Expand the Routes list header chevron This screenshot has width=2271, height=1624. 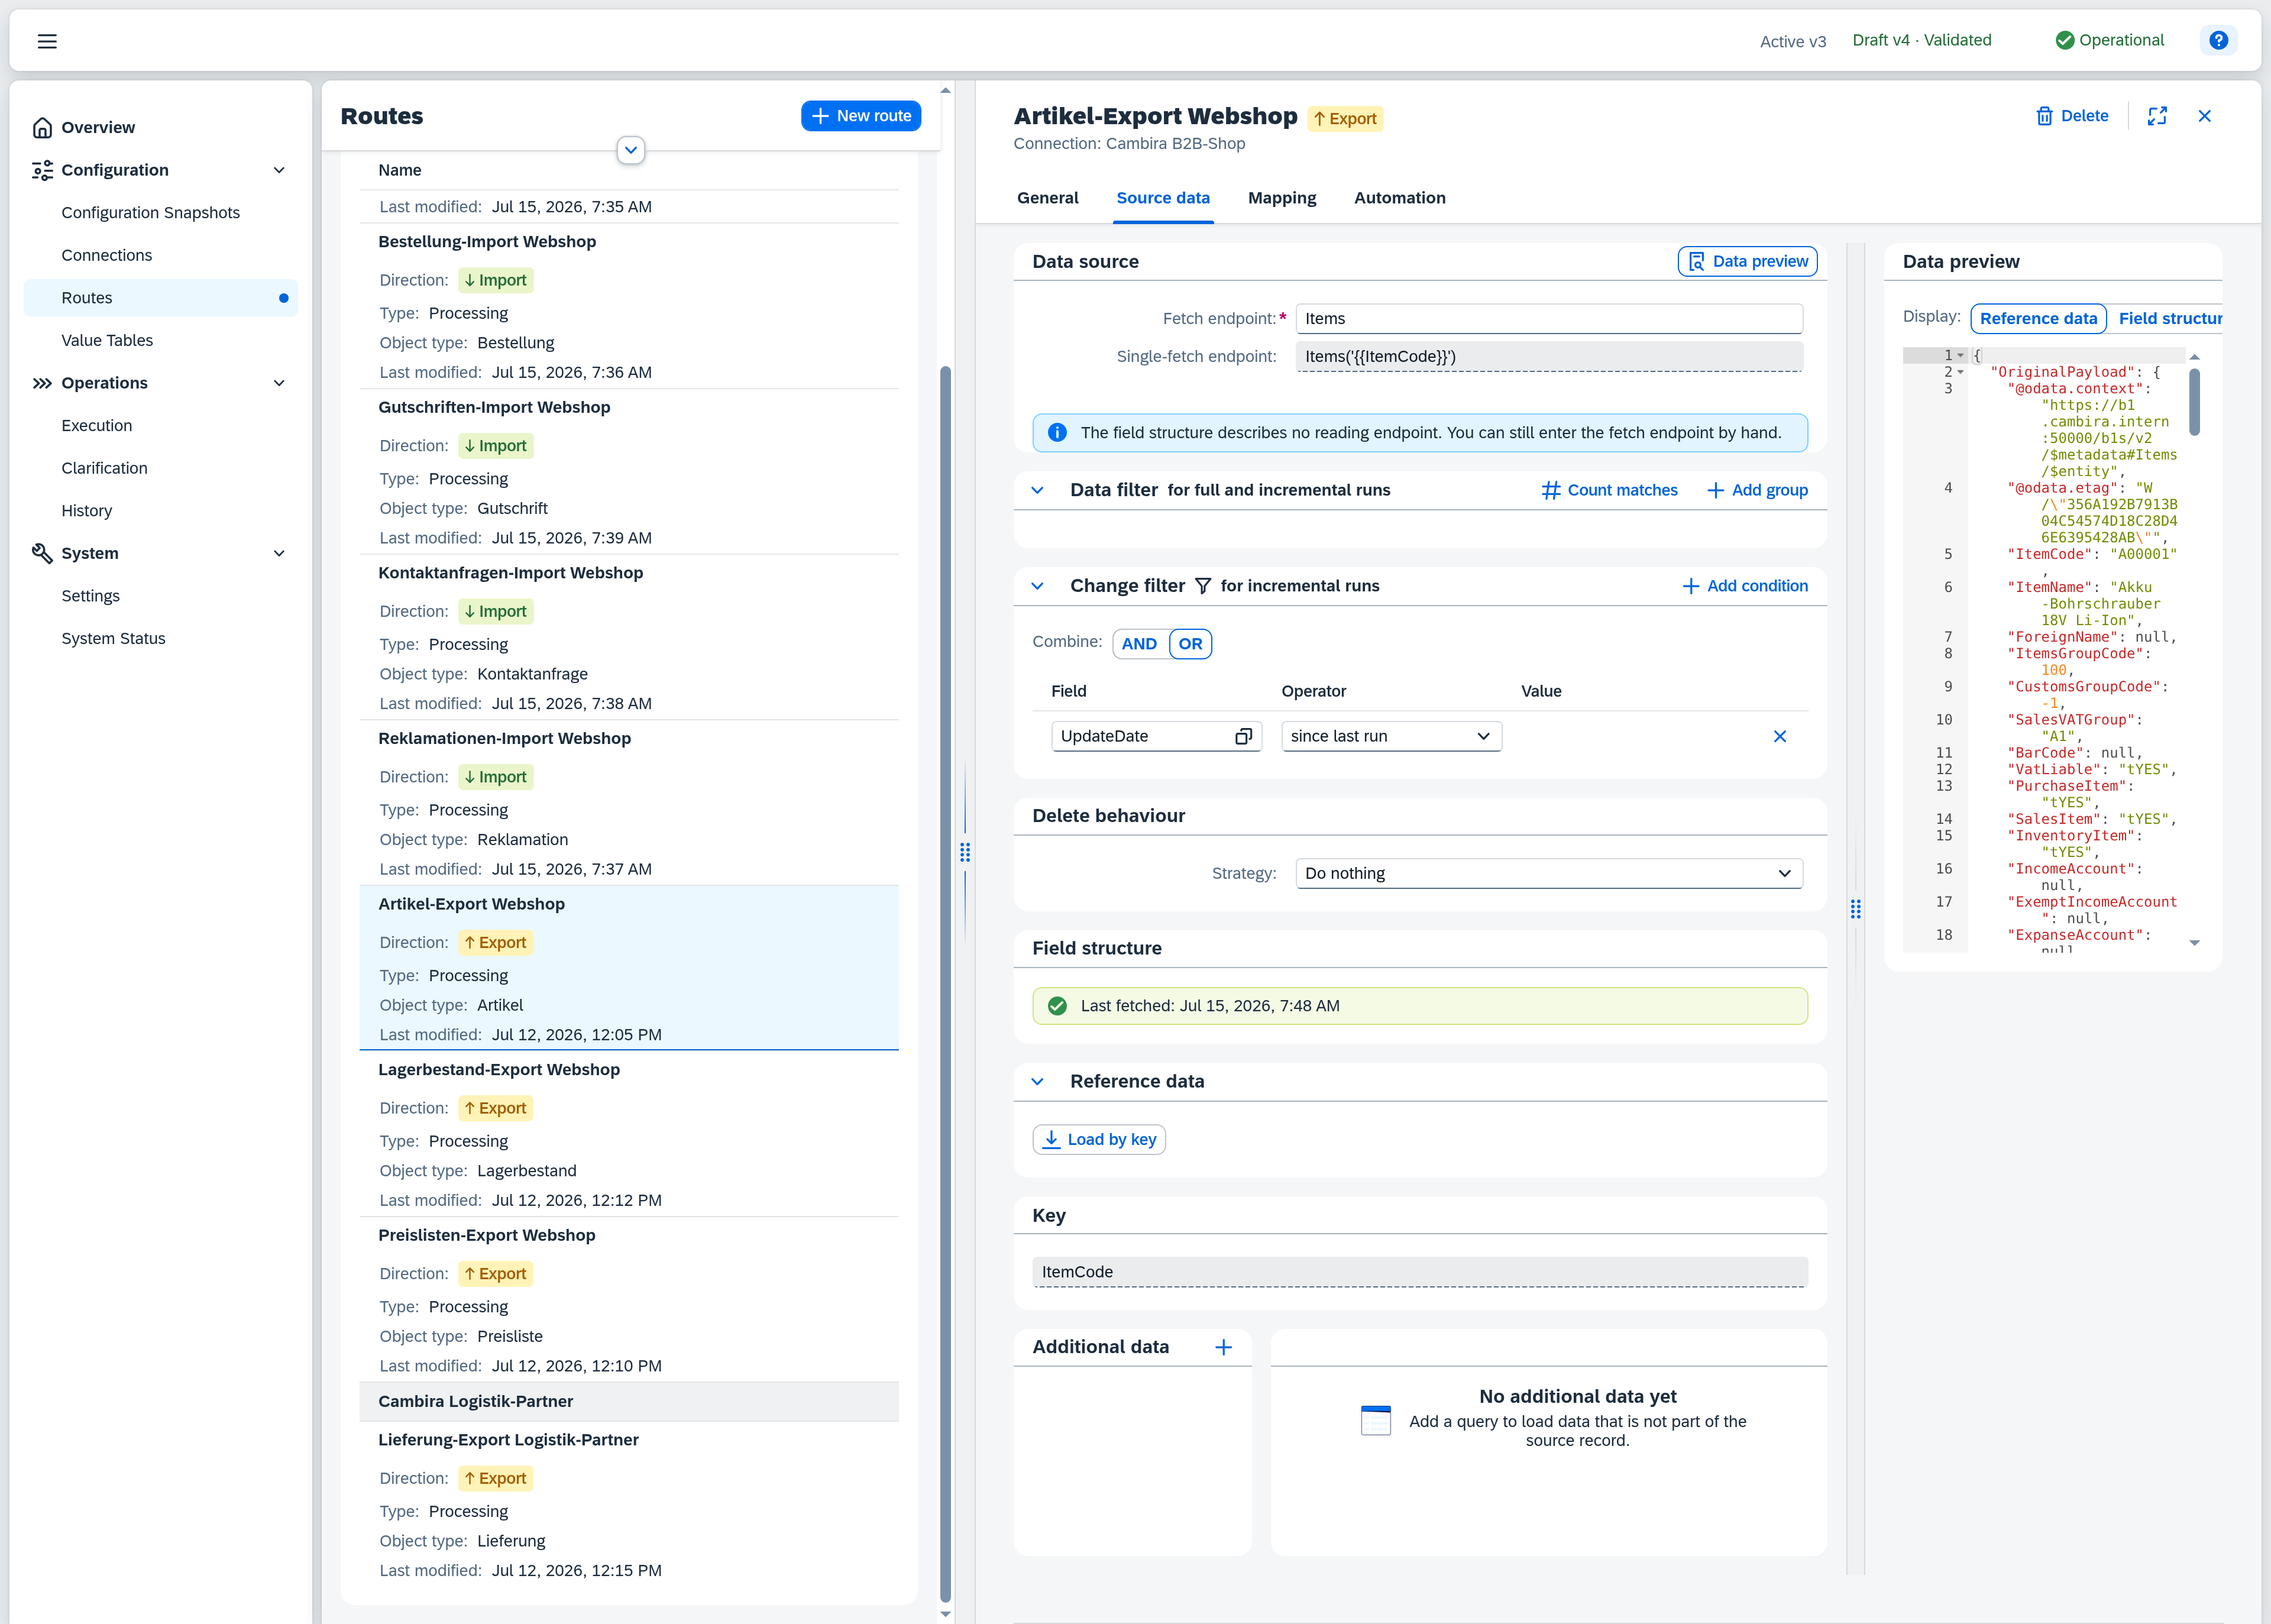pos(631,150)
